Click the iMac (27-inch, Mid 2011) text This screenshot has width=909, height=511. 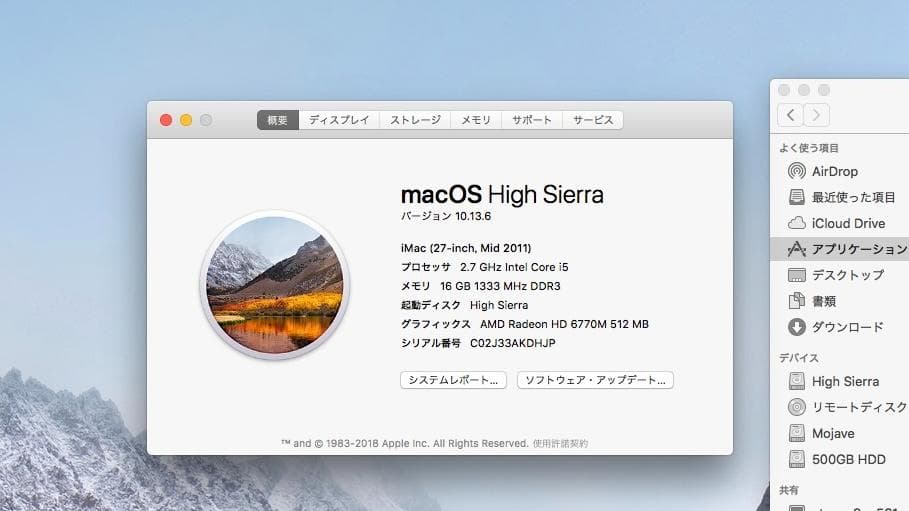pyautogui.click(x=466, y=248)
